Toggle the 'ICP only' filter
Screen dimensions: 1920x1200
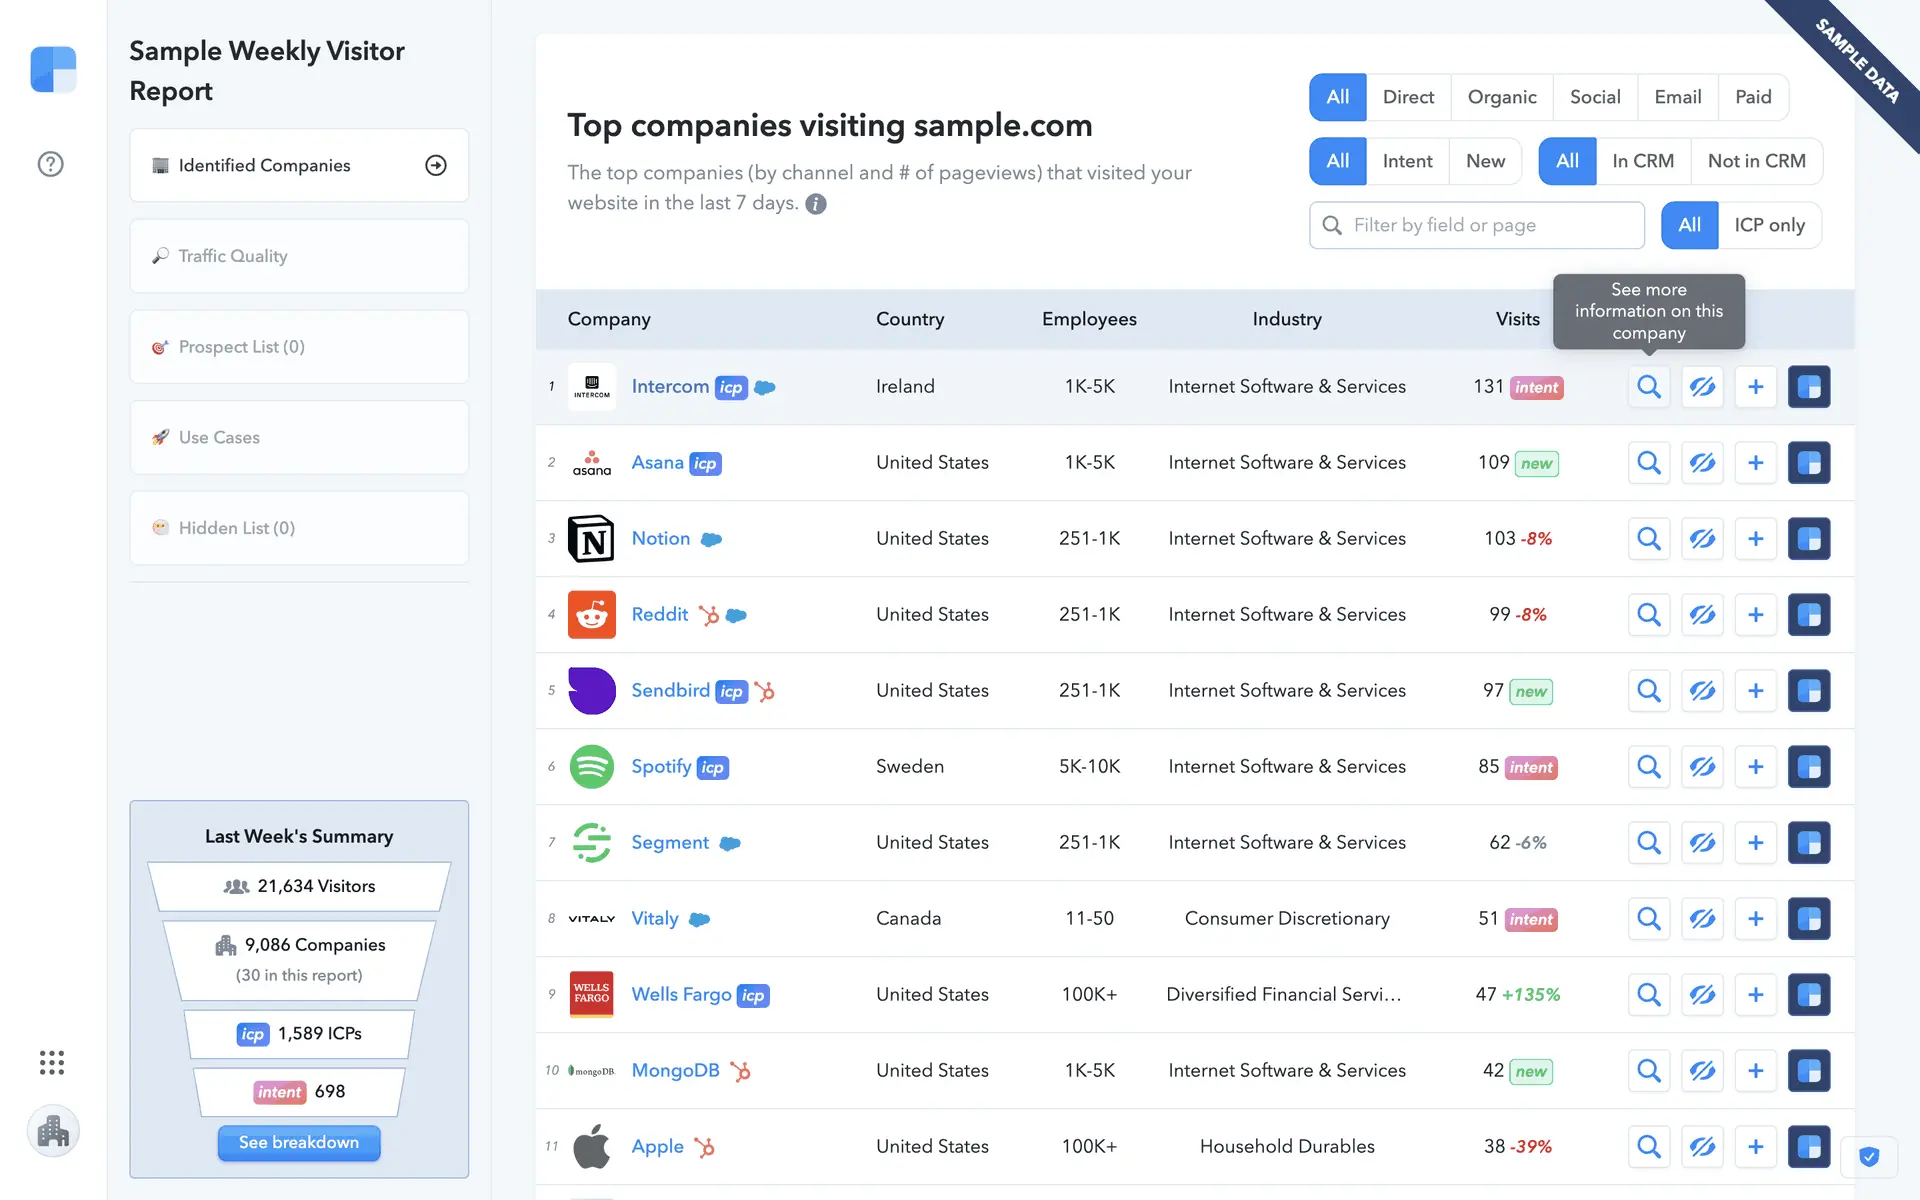[1769, 225]
